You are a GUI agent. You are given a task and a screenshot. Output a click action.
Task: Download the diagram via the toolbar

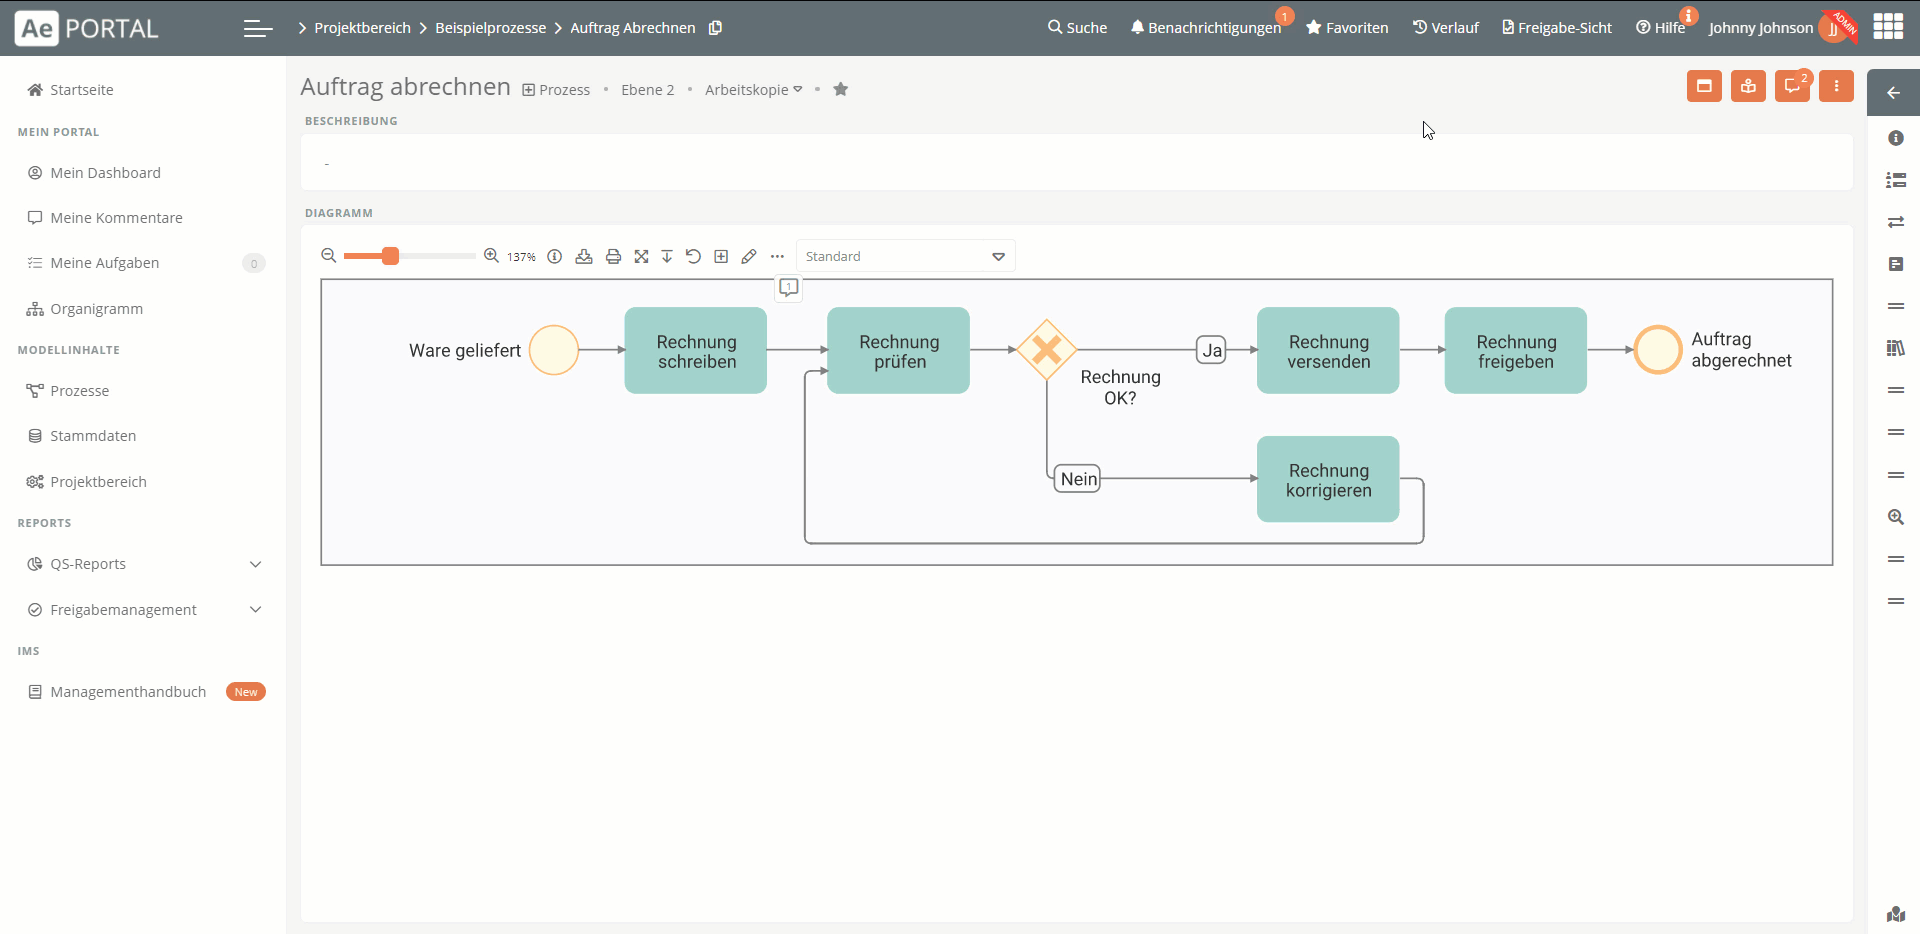tap(584, 257)
